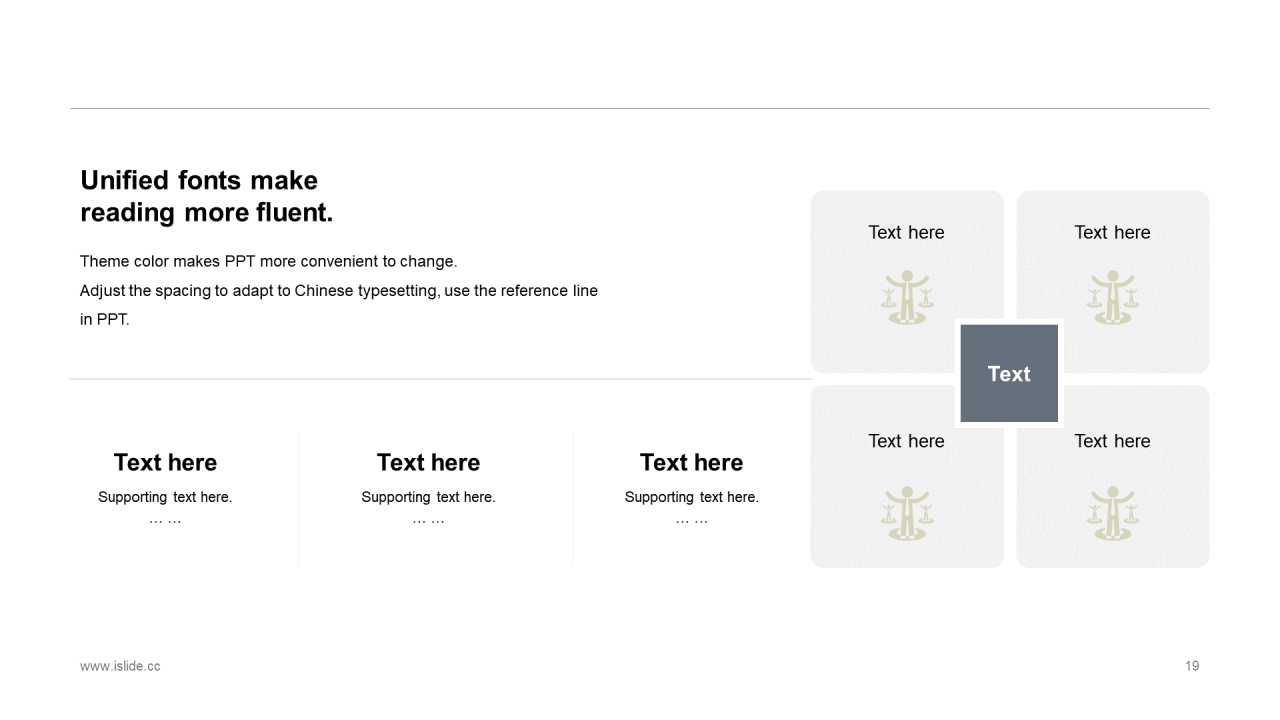
Task: Select first column's bold Text here heading
Action: [x=165, y=462]
